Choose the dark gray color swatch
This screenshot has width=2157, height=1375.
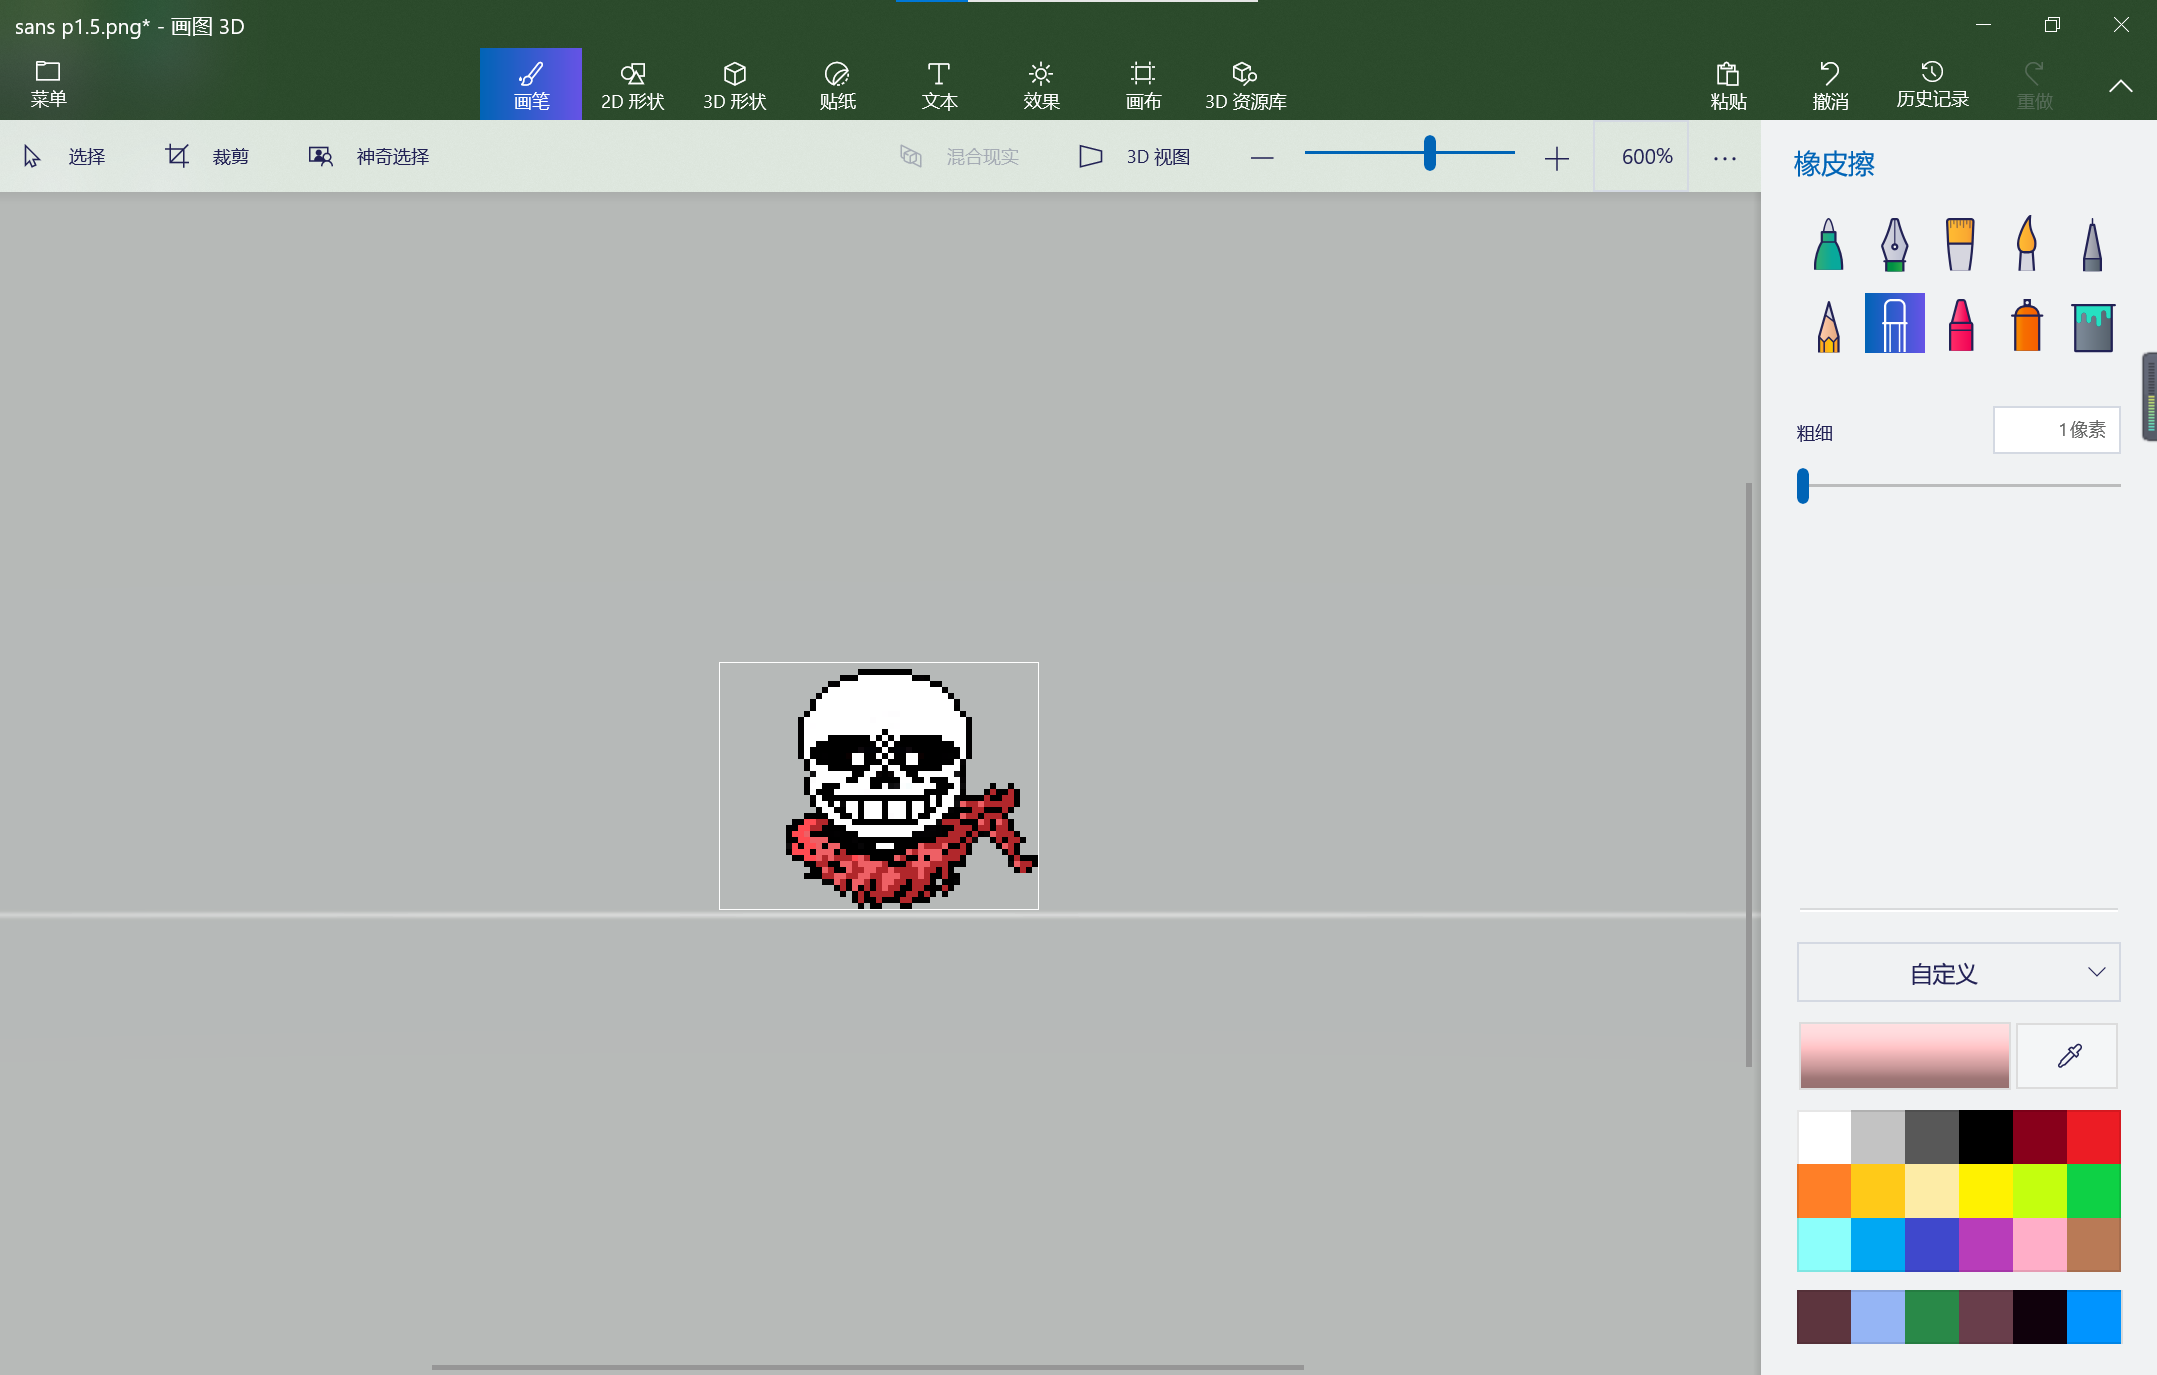click(x=1932, y=1137)
